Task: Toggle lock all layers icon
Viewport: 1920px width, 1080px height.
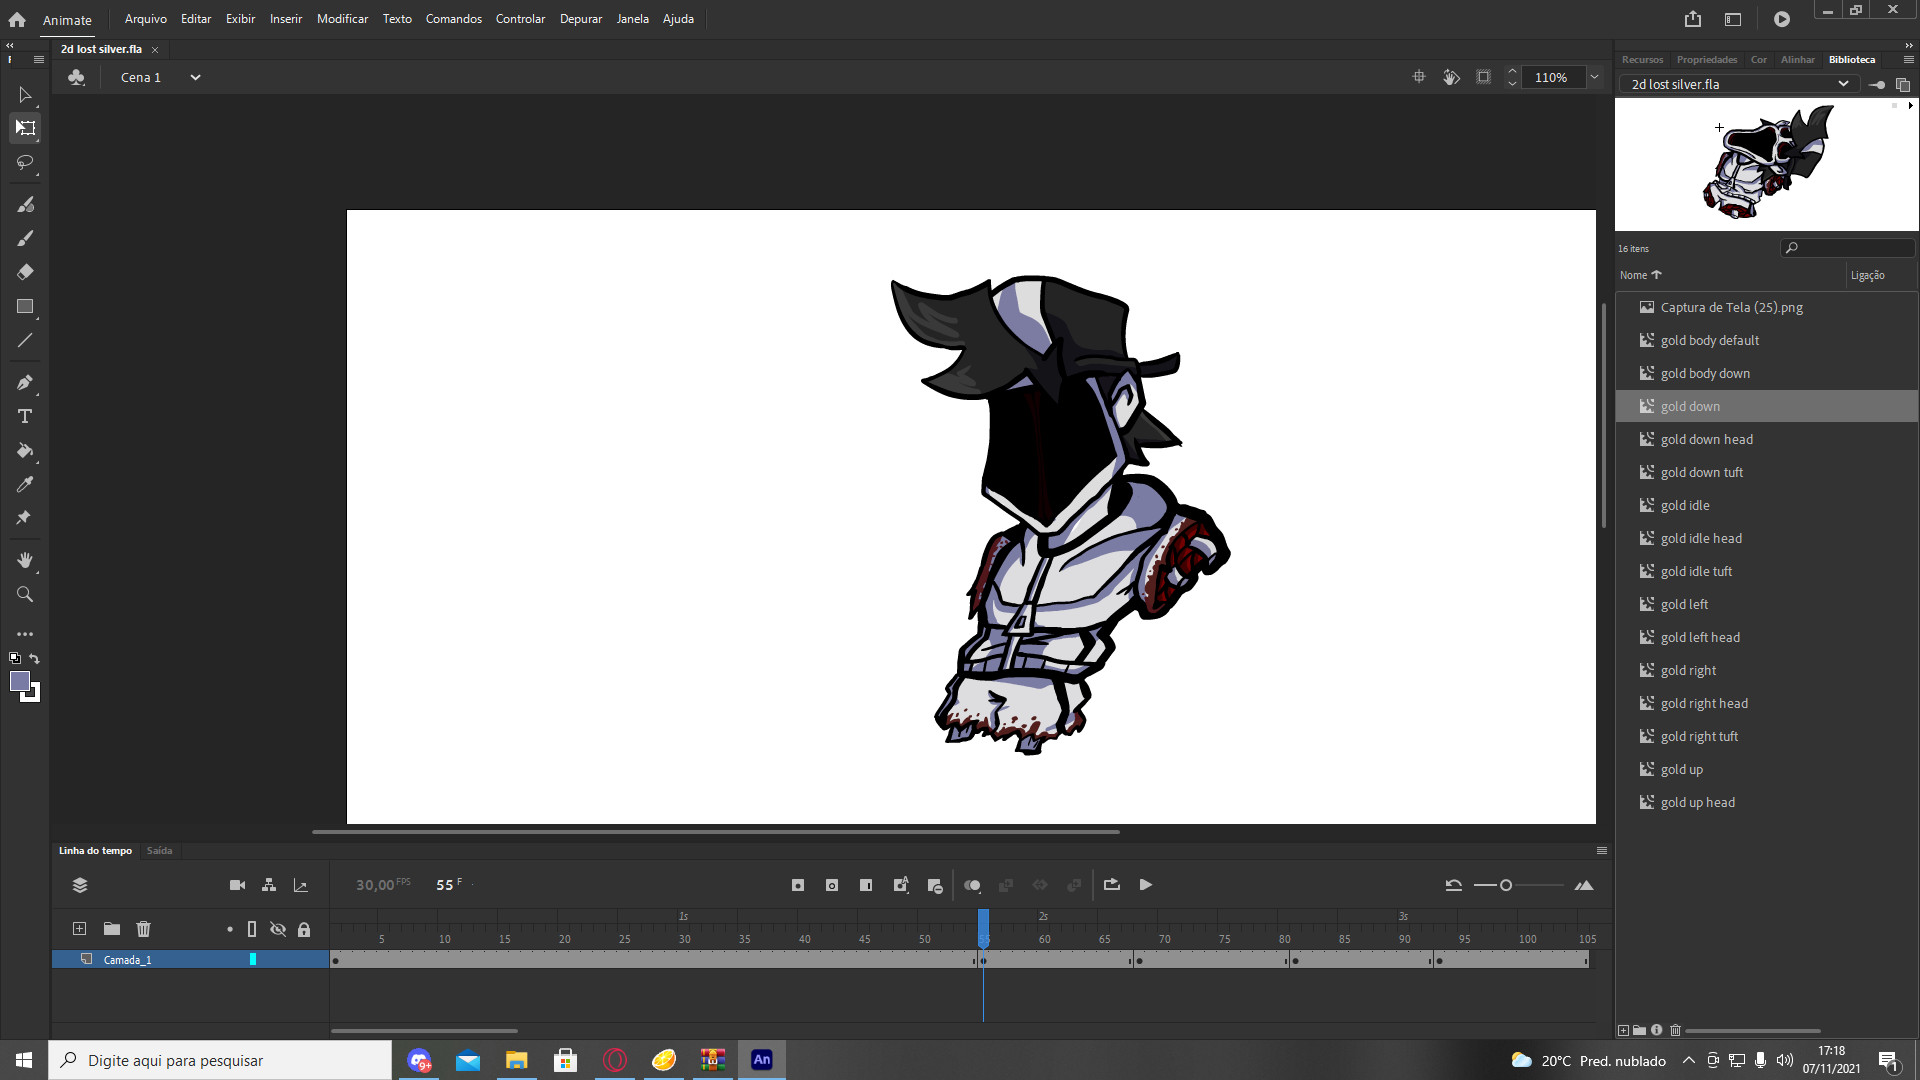Action: click(x=304, y=929)
